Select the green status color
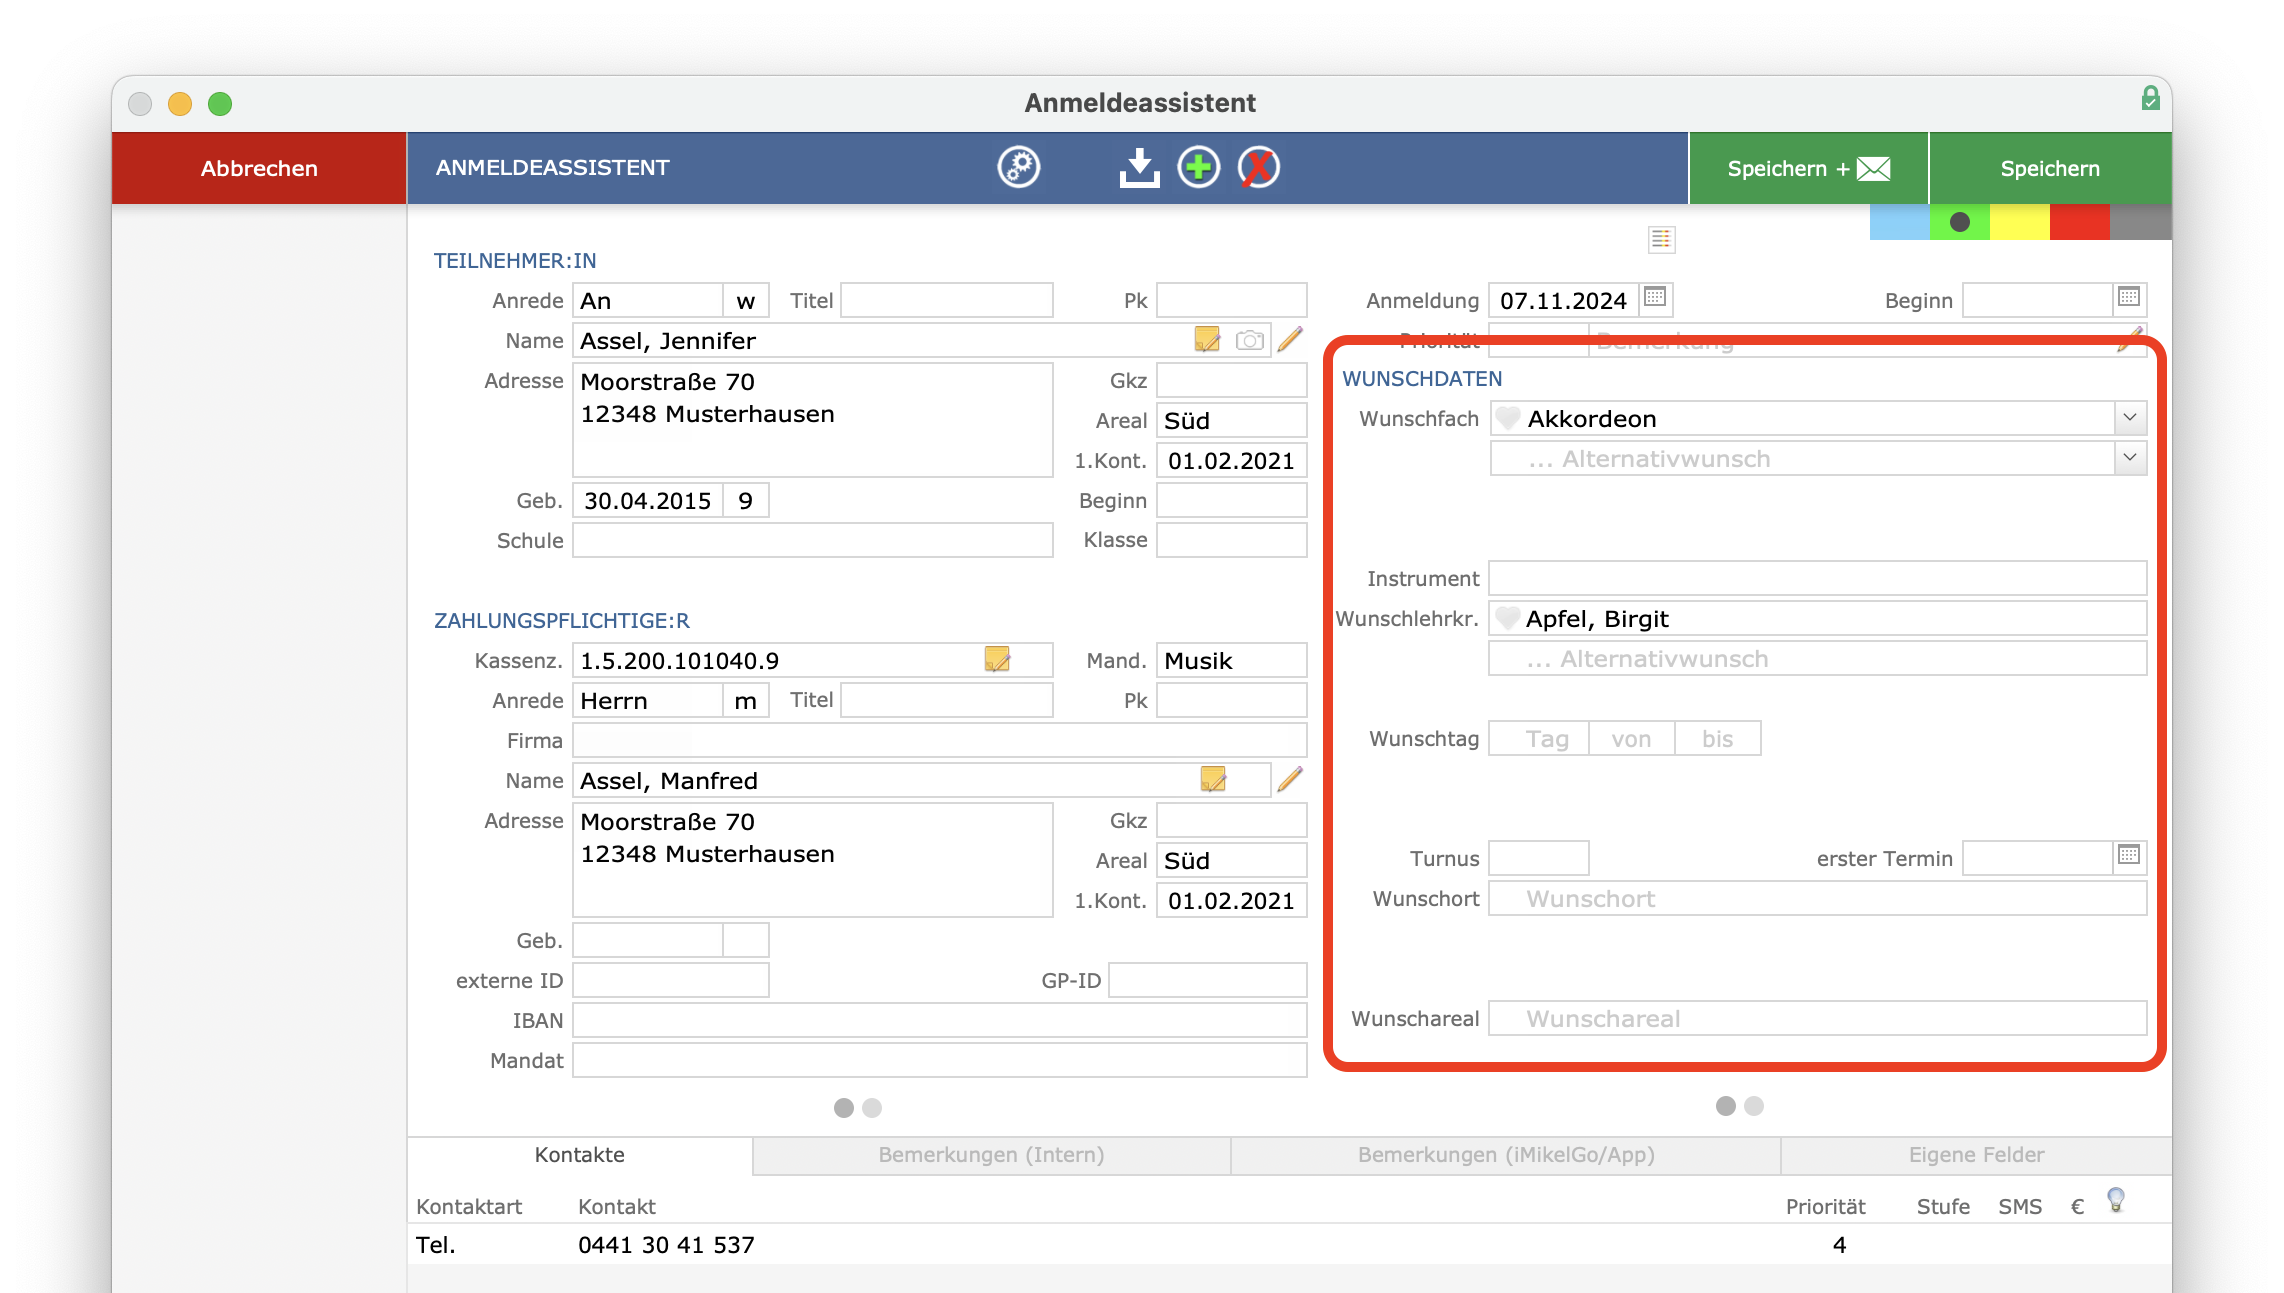This screenshot has height=1293, width=2284. click(1960, 222)
